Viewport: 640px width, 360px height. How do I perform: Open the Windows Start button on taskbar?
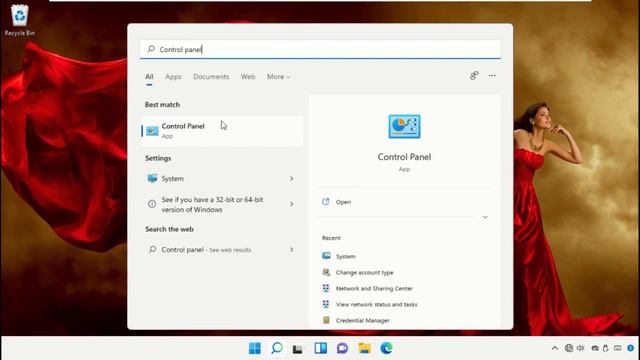click(255, 348)
